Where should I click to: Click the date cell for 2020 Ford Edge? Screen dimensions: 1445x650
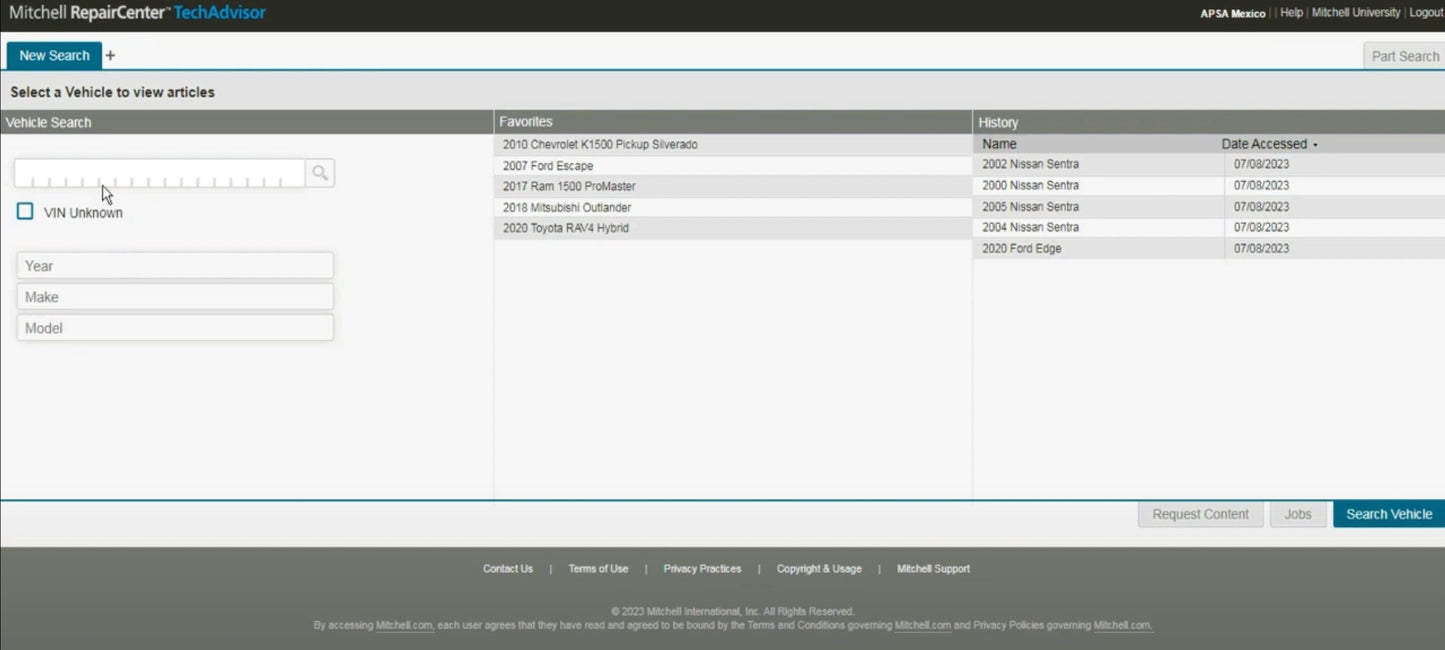point(1262,248)
